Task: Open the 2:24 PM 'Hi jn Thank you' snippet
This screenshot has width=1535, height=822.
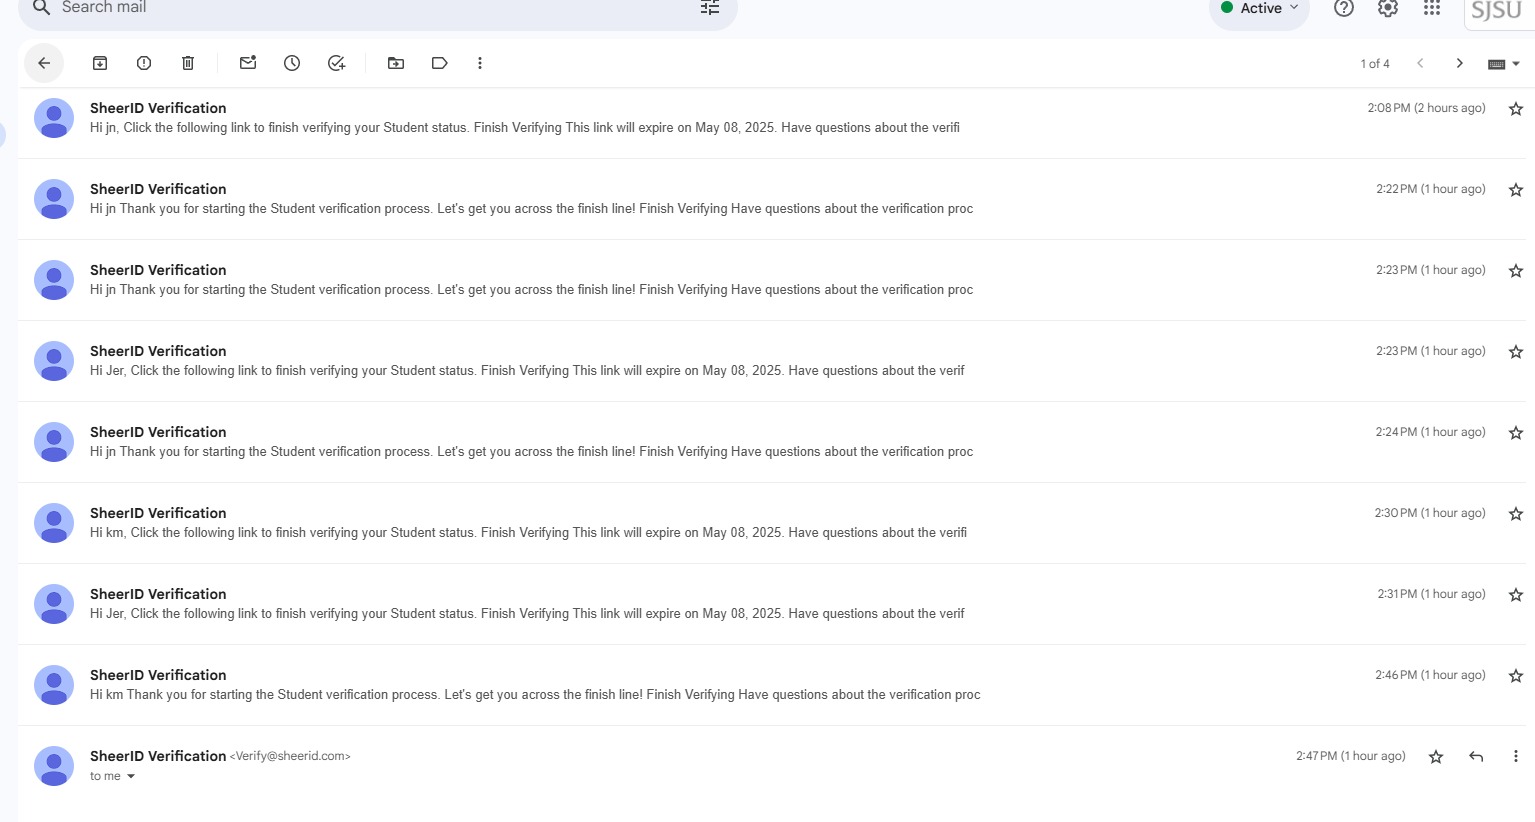Action: [531, 452]
